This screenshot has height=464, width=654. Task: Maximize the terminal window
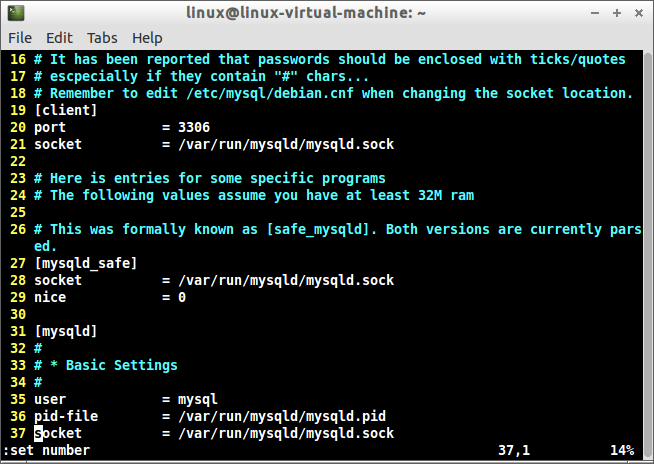(x=615, y=14)
